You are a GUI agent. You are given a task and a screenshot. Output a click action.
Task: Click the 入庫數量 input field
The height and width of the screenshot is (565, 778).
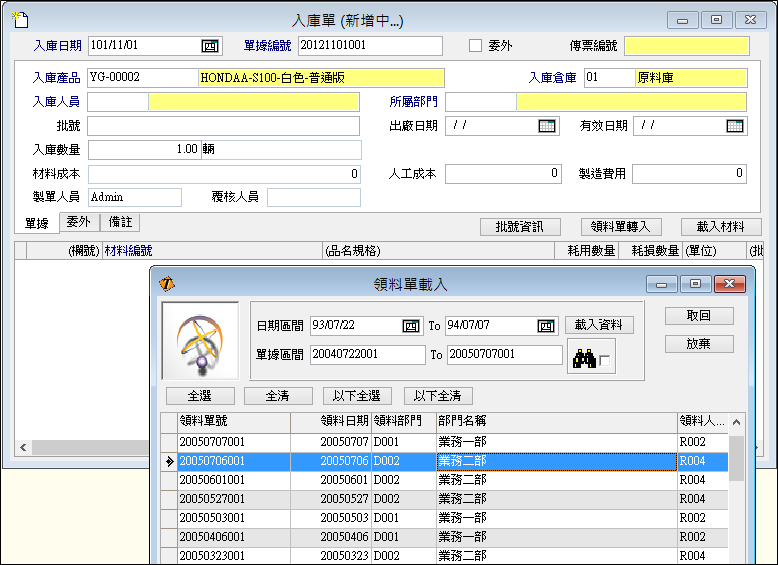(144, 150)
